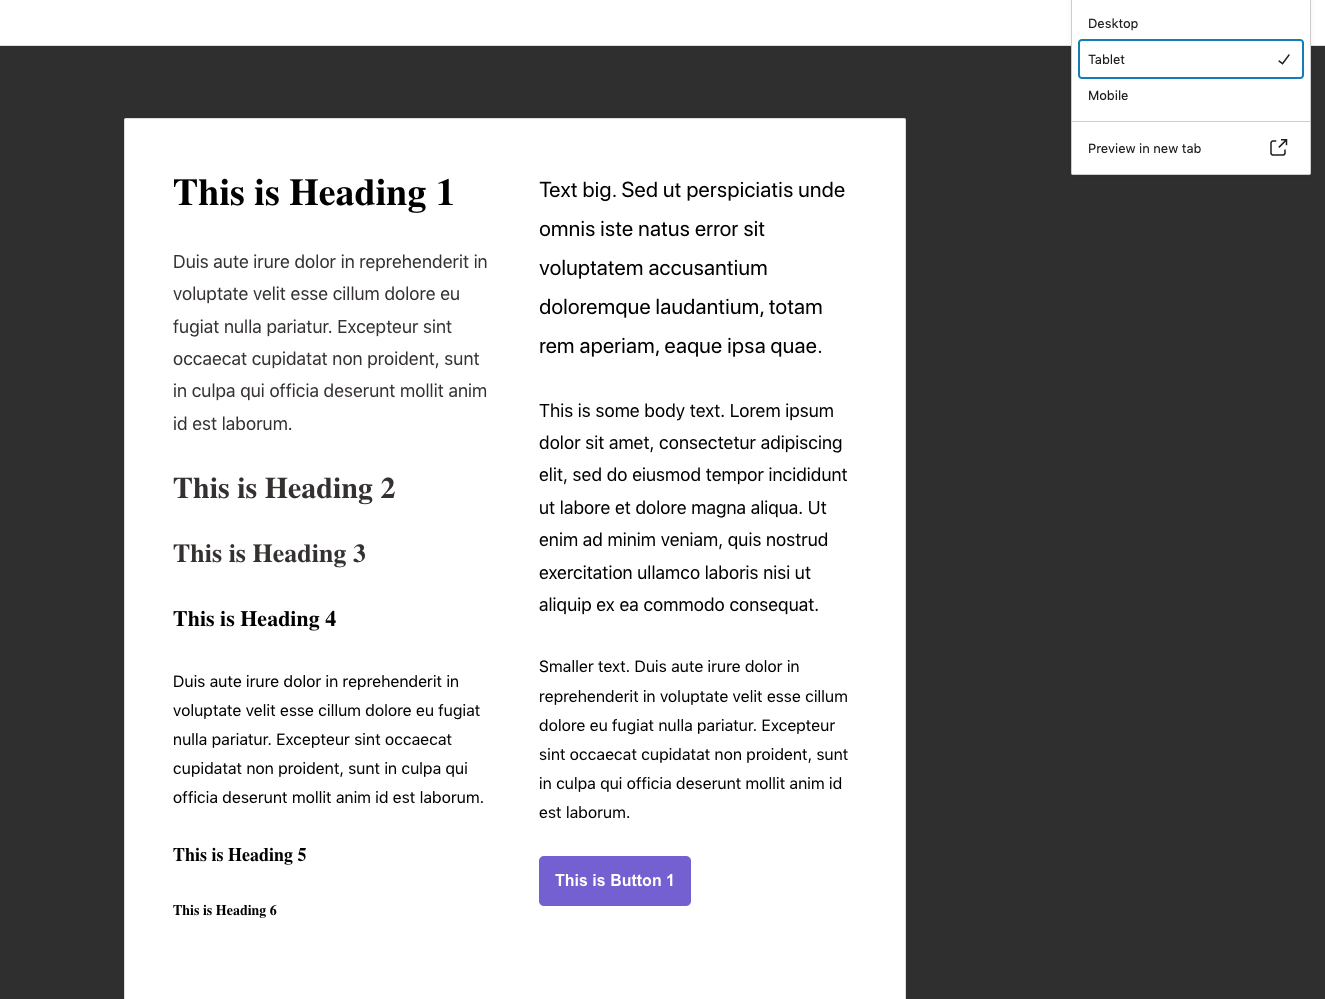Click the checkmark icon next to Tablet
The height and width of the screenshot is (999, 1325).
[x=1283, y=59]
